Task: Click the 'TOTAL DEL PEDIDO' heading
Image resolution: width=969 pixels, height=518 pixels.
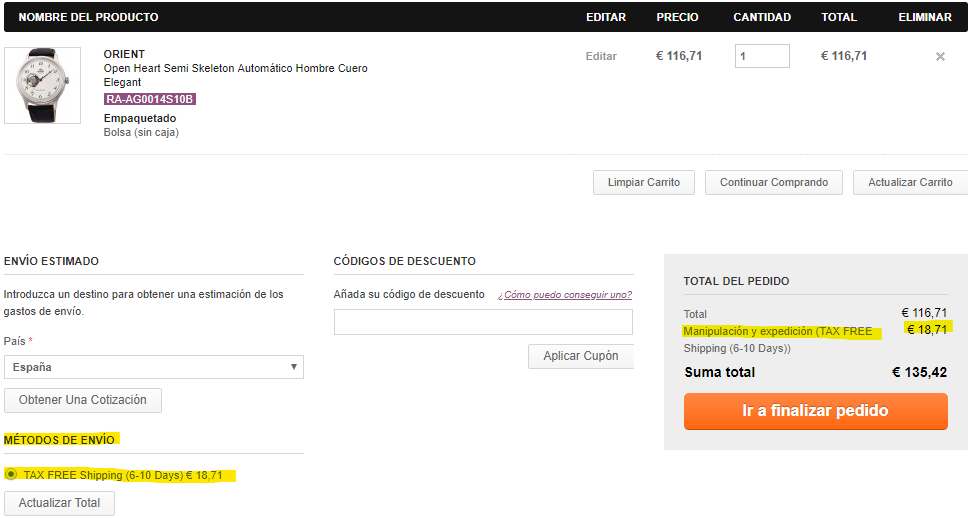Action: [x=736, y=281]
